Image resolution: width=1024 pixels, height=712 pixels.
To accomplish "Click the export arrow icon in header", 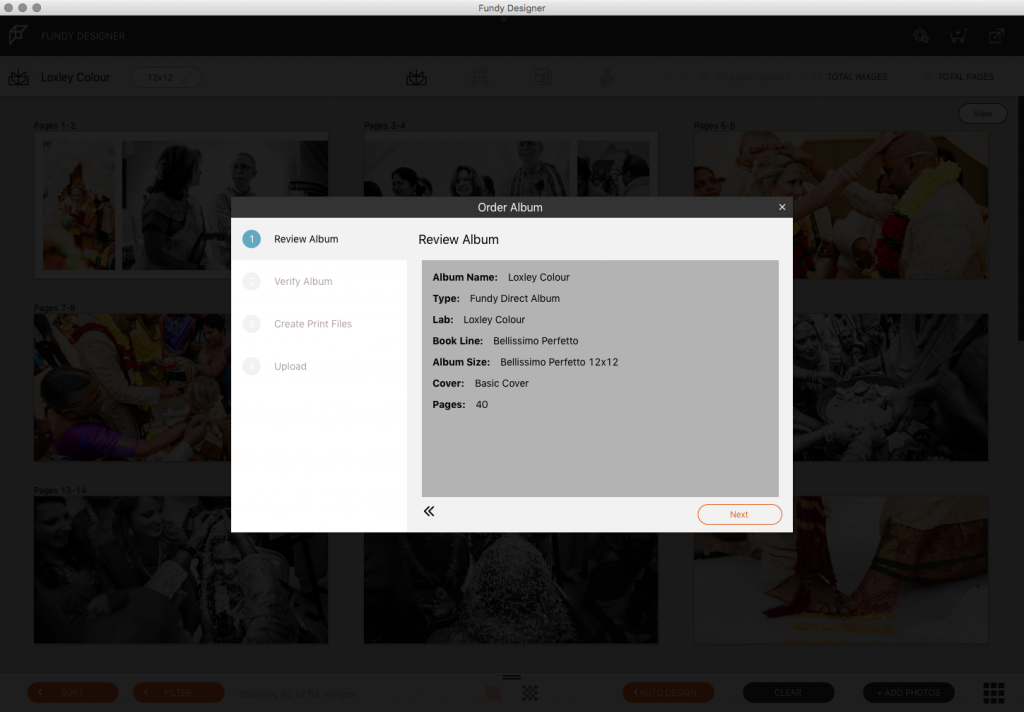I will pyautogui.click(x=996, y=36).
